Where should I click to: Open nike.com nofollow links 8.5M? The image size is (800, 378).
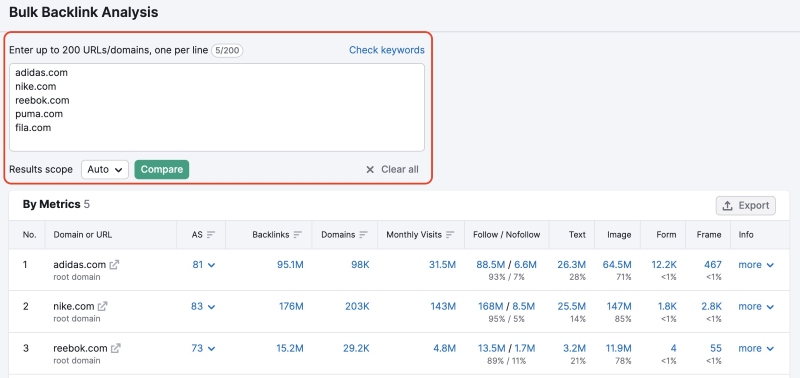[524, 307]
